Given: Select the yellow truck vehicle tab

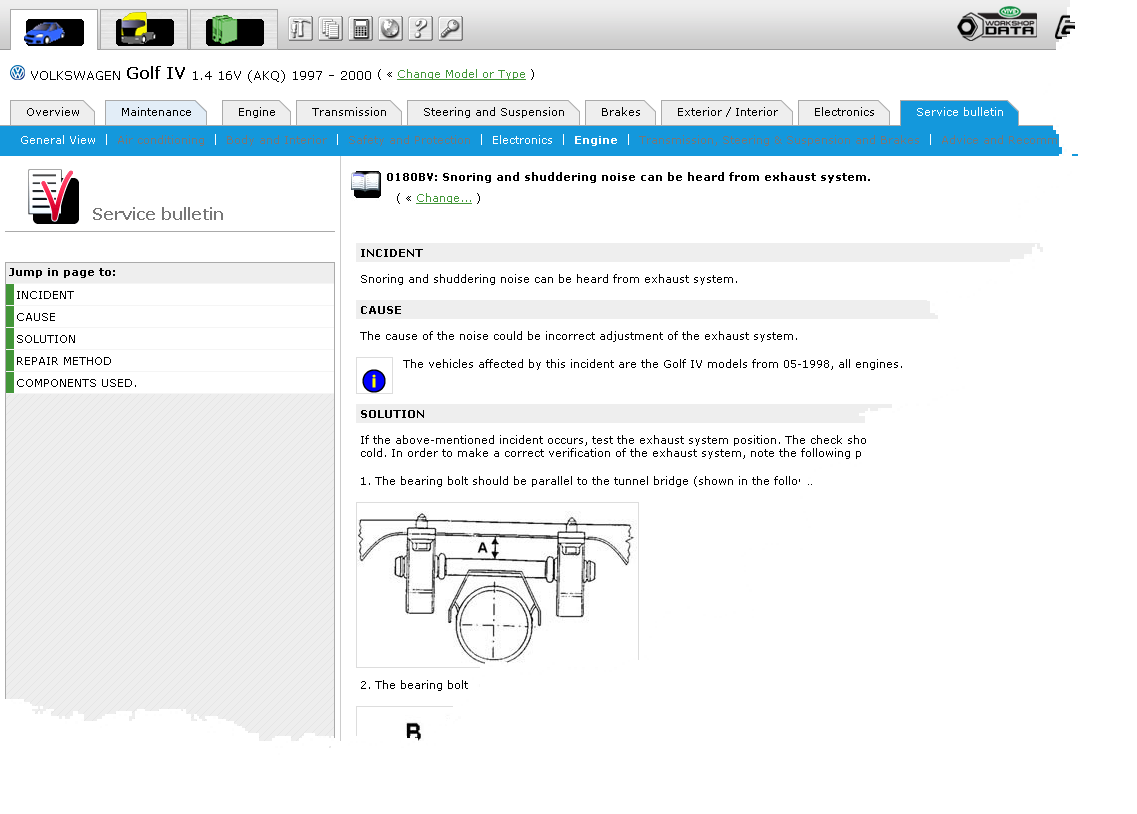Looking at the screenshot, I should click(144, 30).
